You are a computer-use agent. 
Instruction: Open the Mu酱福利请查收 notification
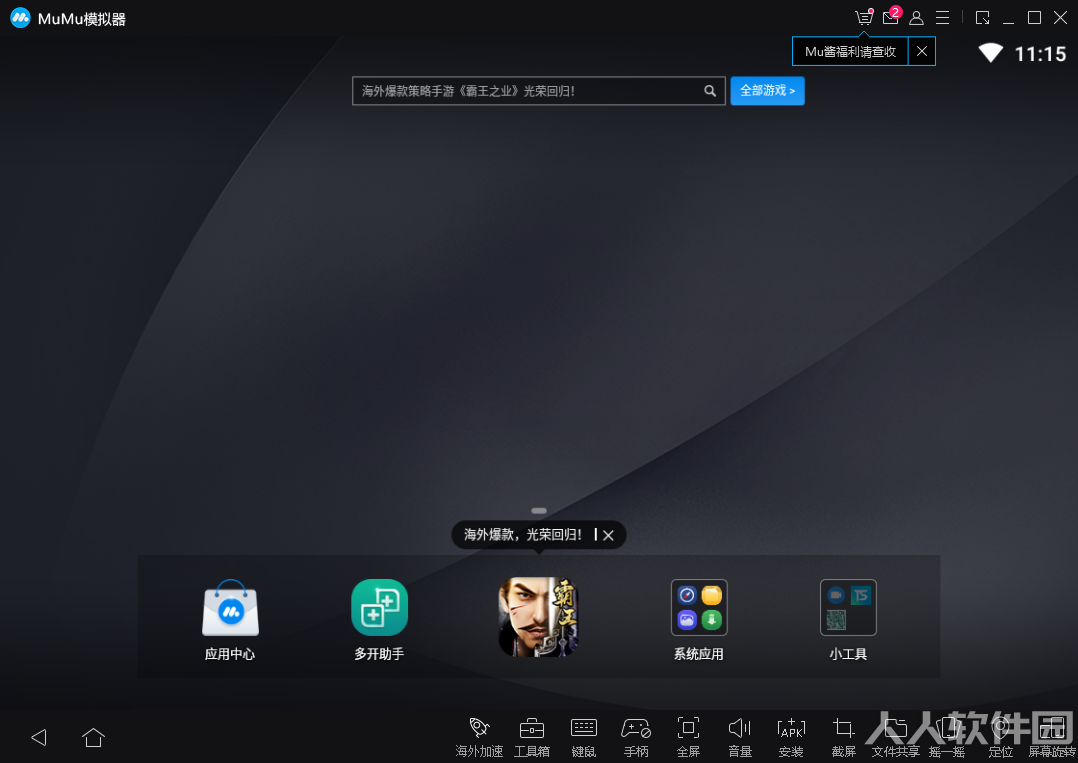pyautogui.click(x=850, y=52)
